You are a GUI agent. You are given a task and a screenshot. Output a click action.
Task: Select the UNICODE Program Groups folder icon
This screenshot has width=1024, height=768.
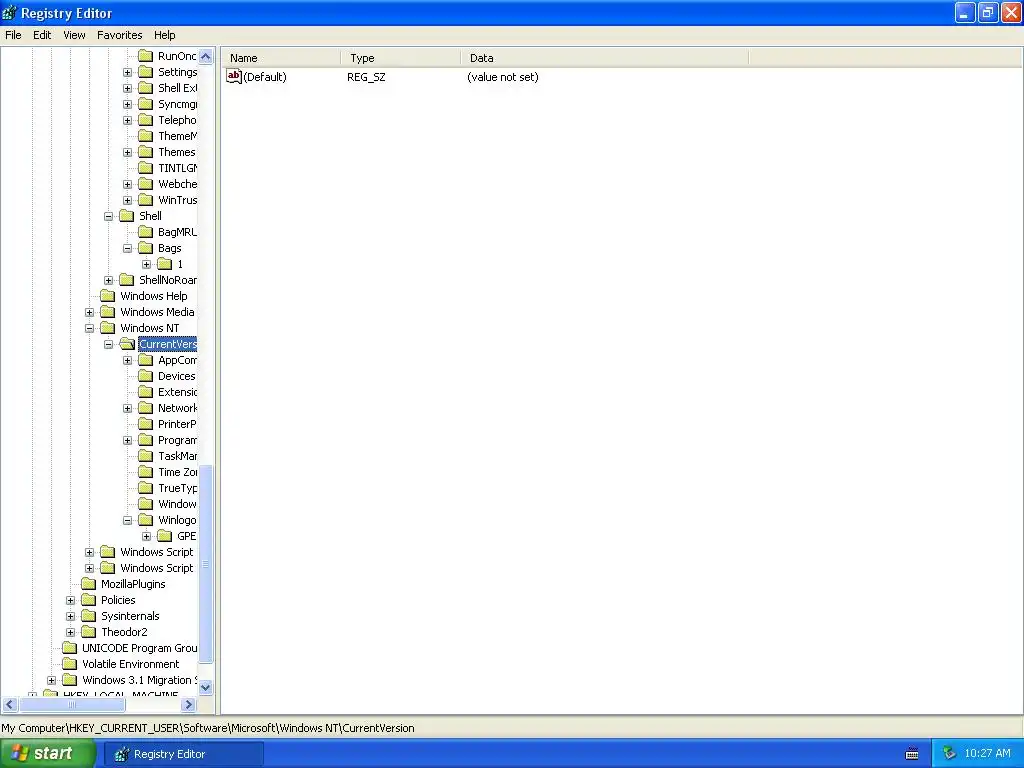coord(70,648)
